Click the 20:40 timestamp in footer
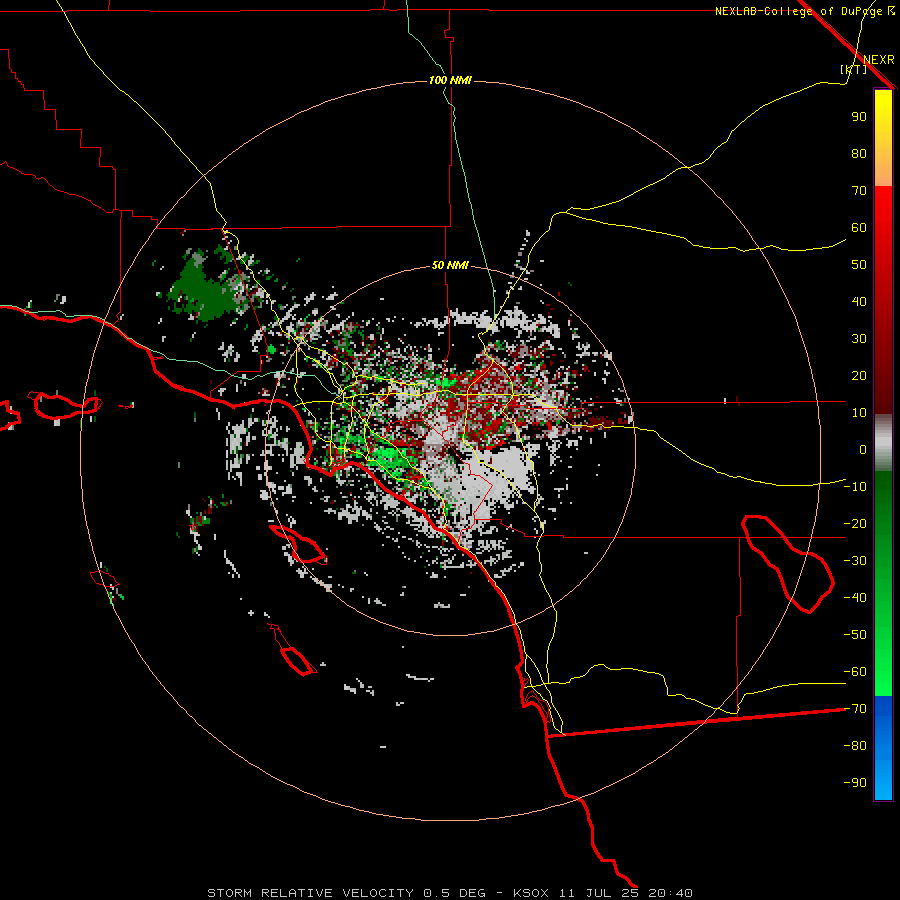Viewport: 900px width, 900px height. coord(670,893)
